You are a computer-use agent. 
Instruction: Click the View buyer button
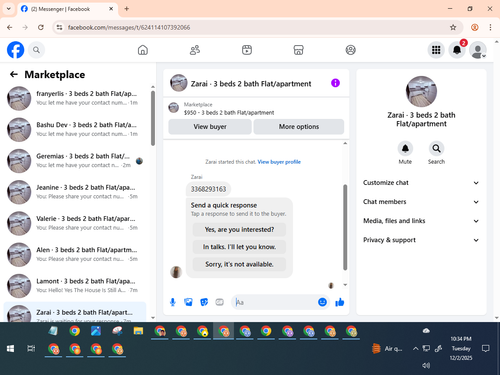[x=210, y=127]
